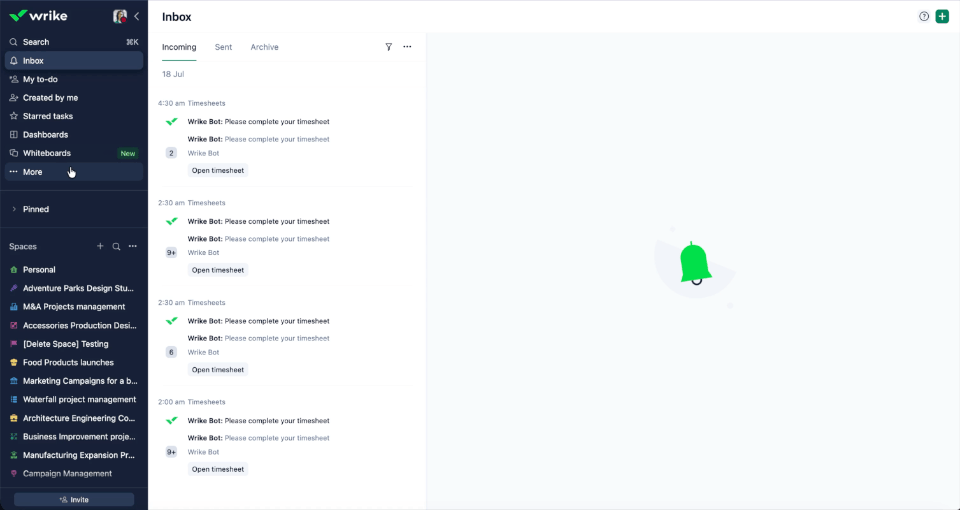Viewport: 960px width, 510px height.
Task: Click the count badge 6
Action: click(171, 352)
